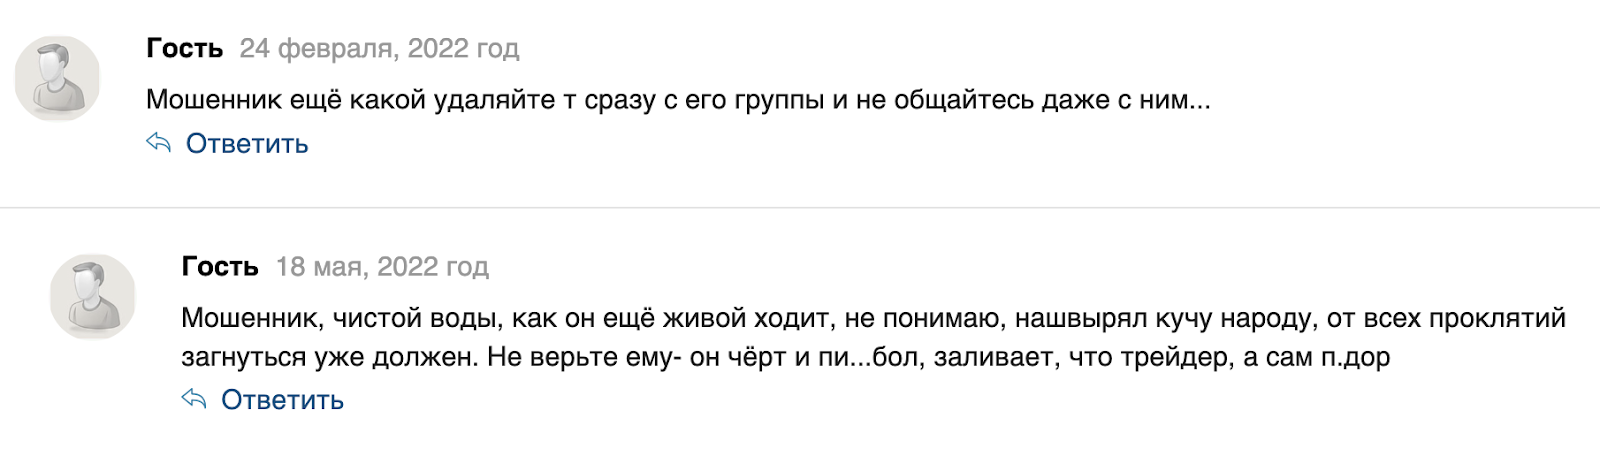This screenshot has height=456, width=1600.
Task: Click author name "Гость" on the 18 мая comment
Action: point(220,266)
